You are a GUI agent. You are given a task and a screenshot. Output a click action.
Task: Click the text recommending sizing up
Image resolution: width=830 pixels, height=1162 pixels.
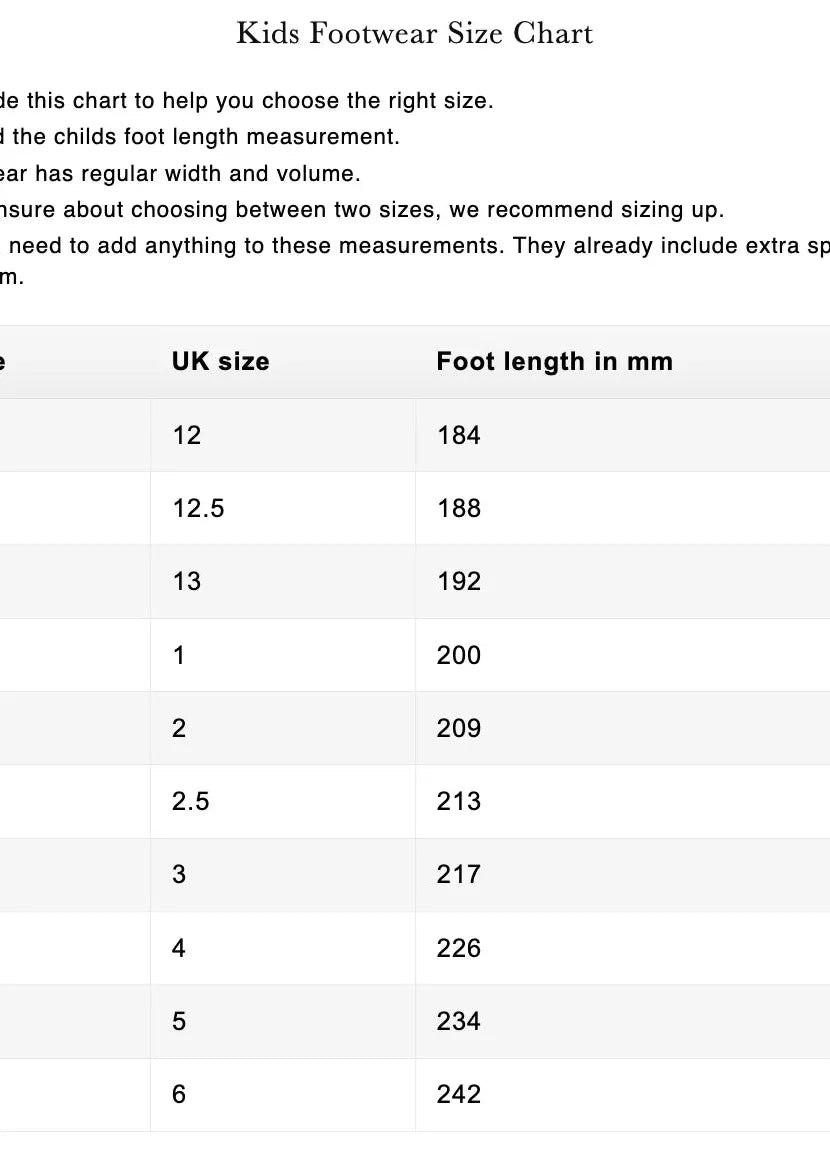pos(360,210)
